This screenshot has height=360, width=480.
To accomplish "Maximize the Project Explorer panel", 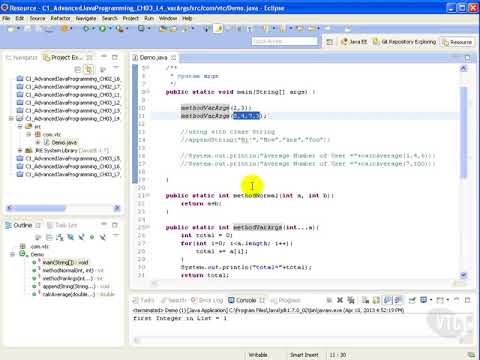I will tap(115, 57).
